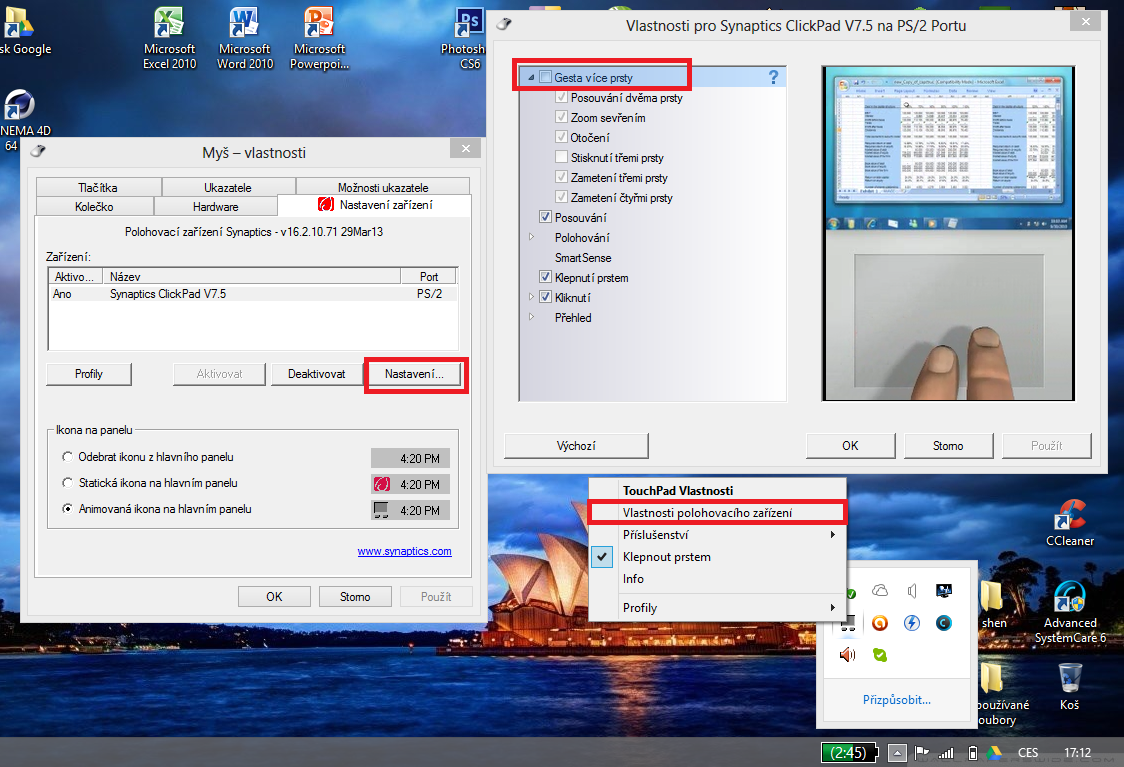This screenshot has height=767, width=1124.
Task: Uncheck the 'Posouvání' checkbox
Action: click(546, 217)
